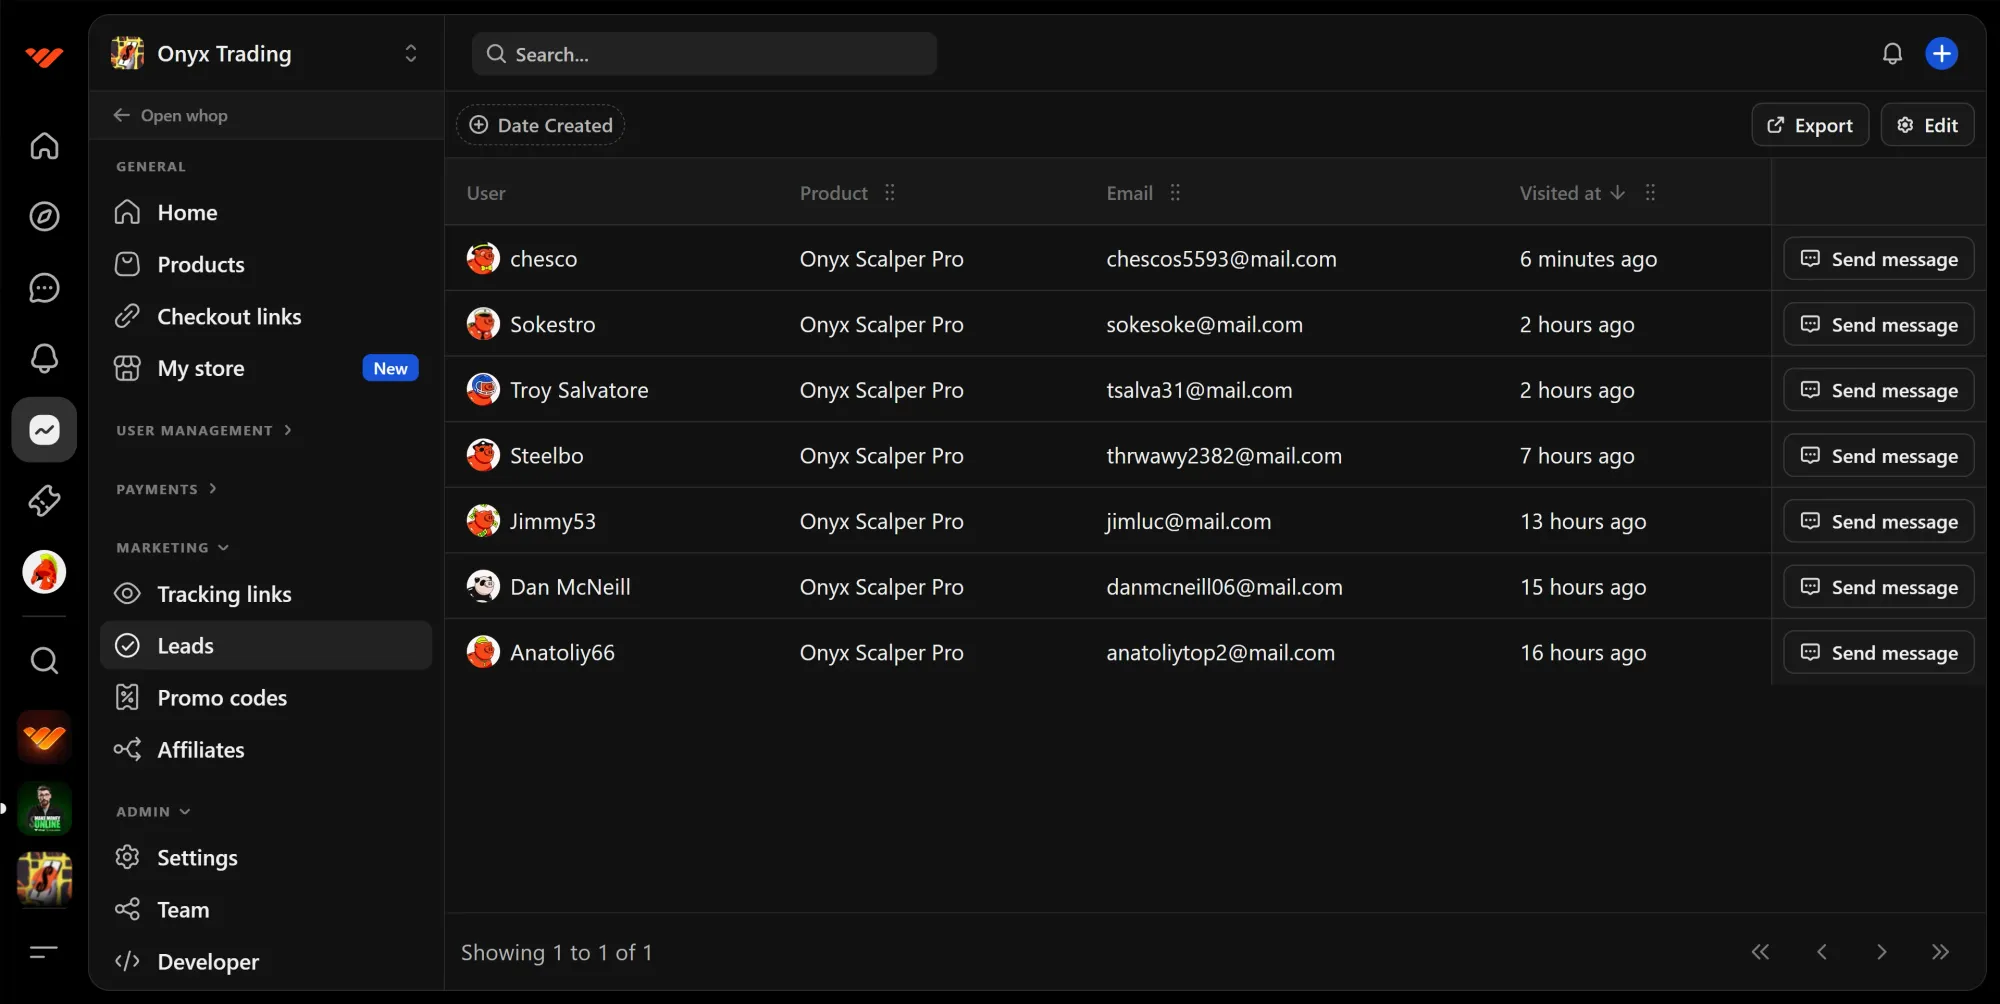Open the notification bell in the top bar
2000x1004 pixels.
pos(1892,53)
